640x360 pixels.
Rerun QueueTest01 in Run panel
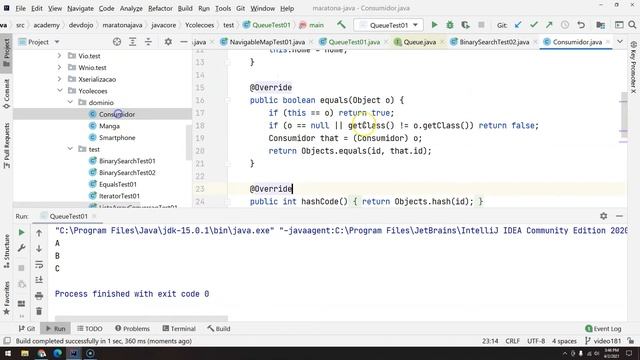21,232
